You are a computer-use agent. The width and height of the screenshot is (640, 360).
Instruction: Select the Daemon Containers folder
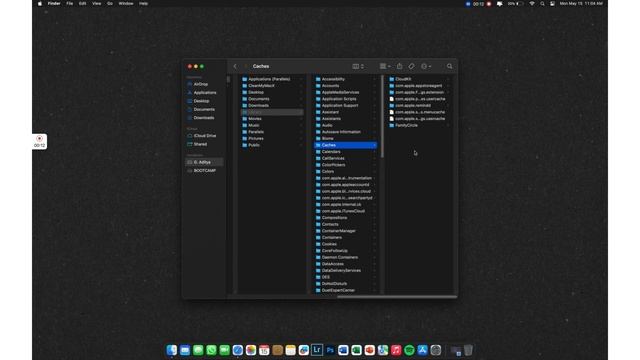[x=345, y=257]
